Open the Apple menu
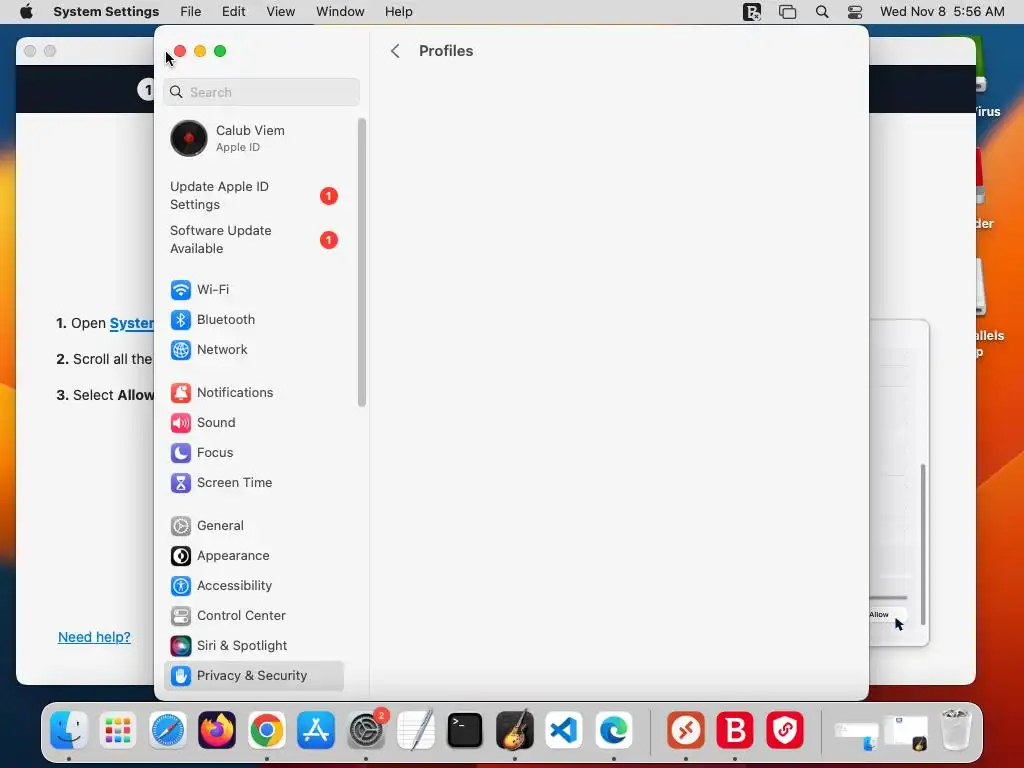 pyautogui.click(x=27, y=12)
